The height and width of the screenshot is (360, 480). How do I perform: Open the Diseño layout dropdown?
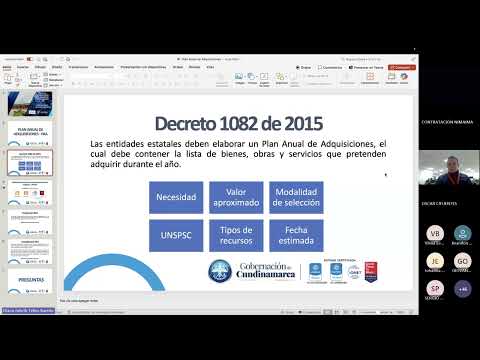click(x=52, y=75)
